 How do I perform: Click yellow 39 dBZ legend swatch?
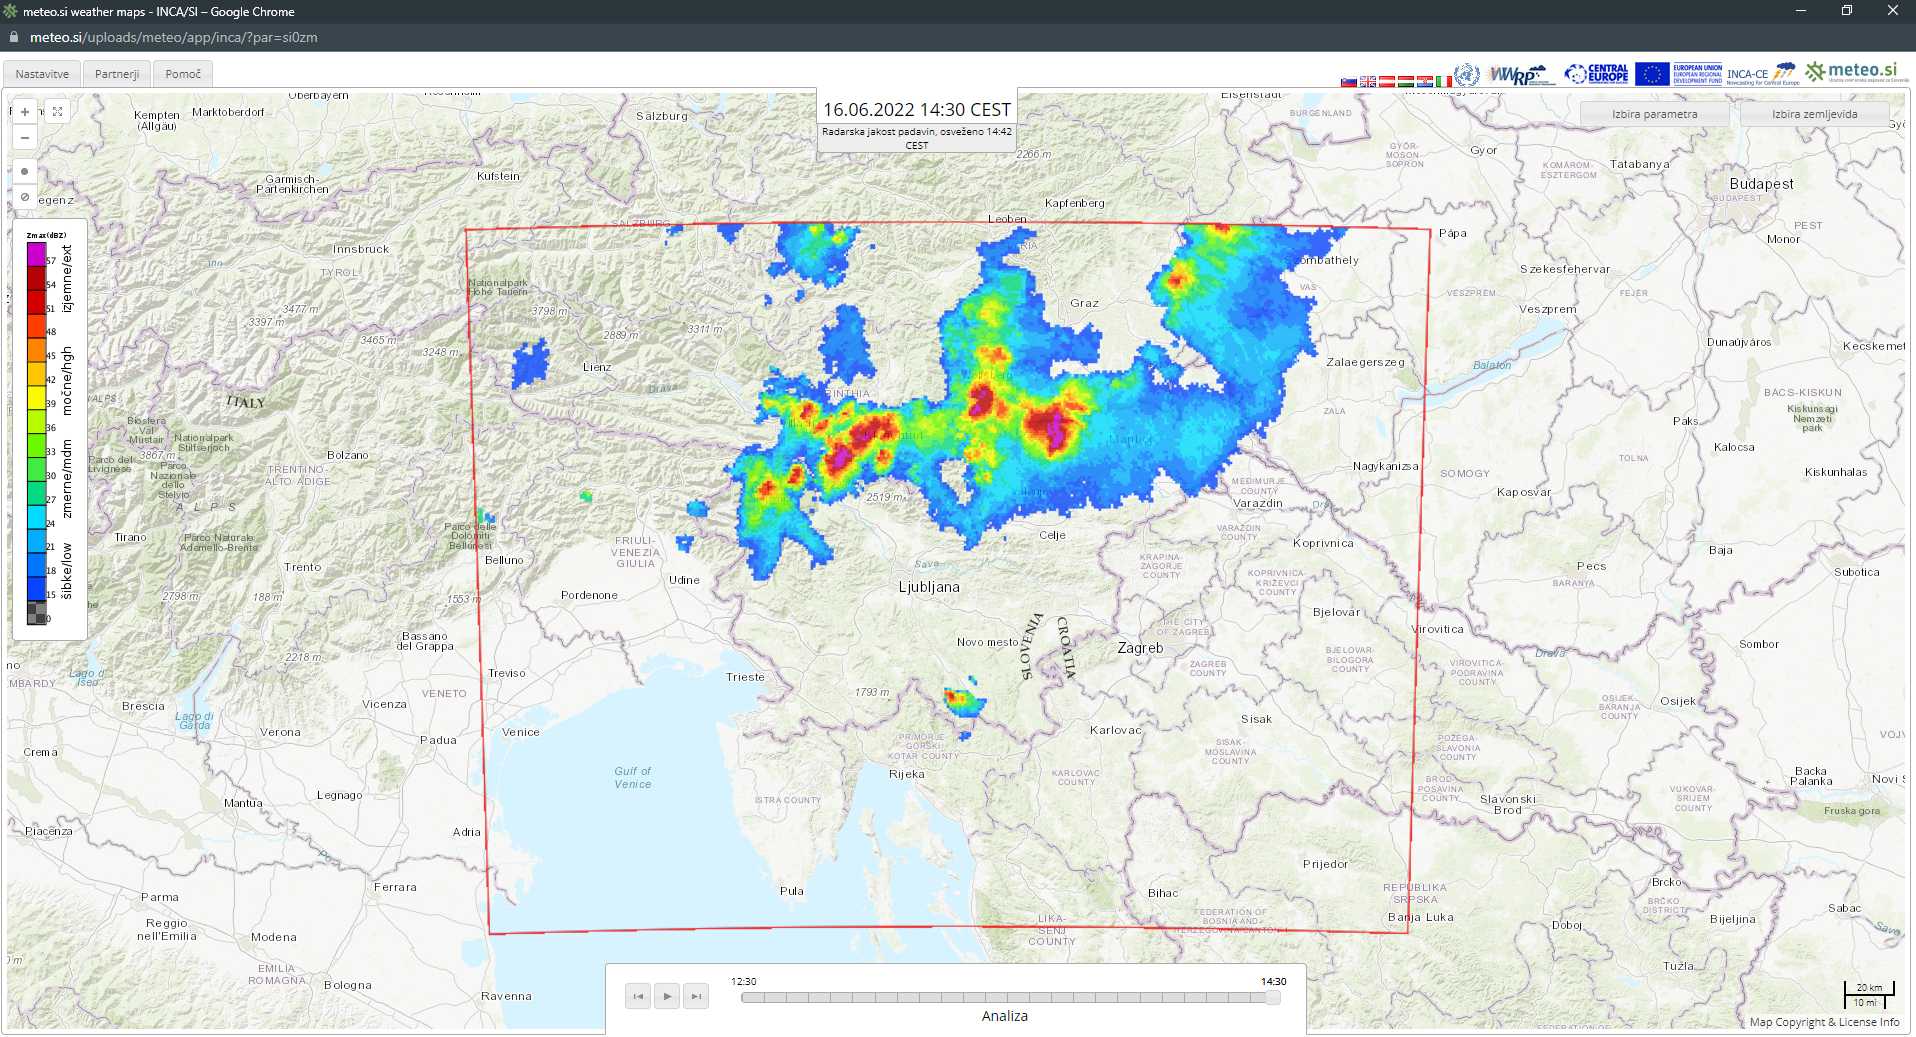[x=36, y=397]
